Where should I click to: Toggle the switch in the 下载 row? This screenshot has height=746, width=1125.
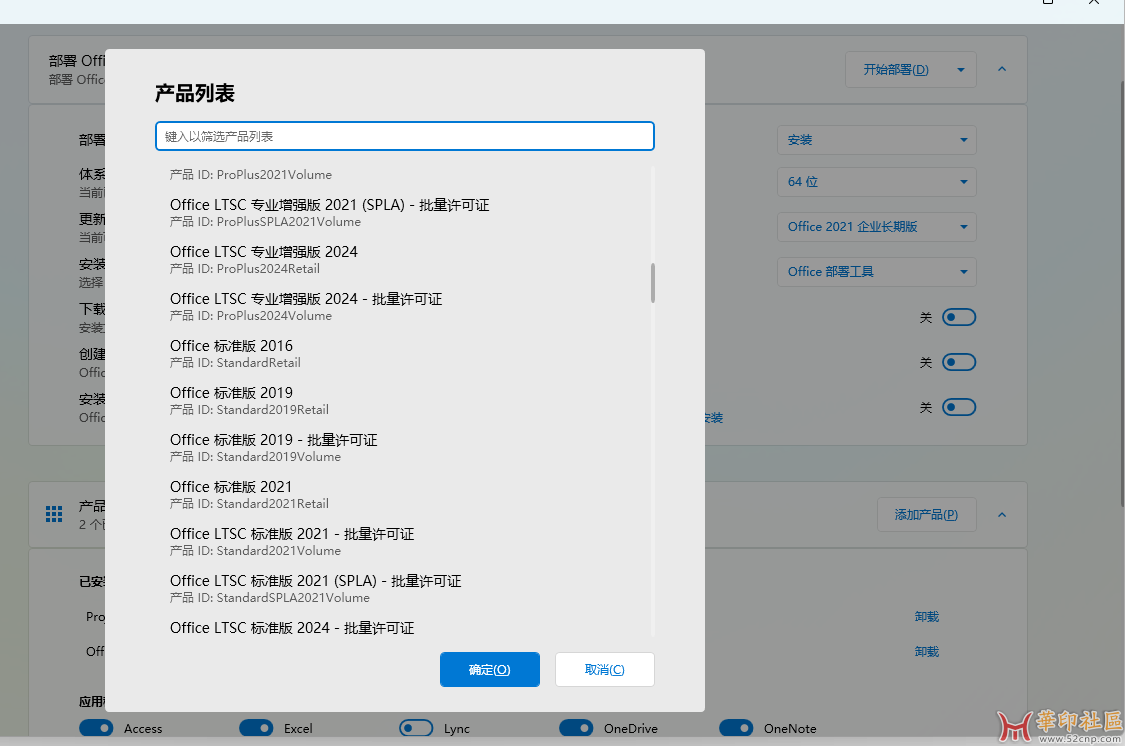pyautogui.click(x=959, y=317)
